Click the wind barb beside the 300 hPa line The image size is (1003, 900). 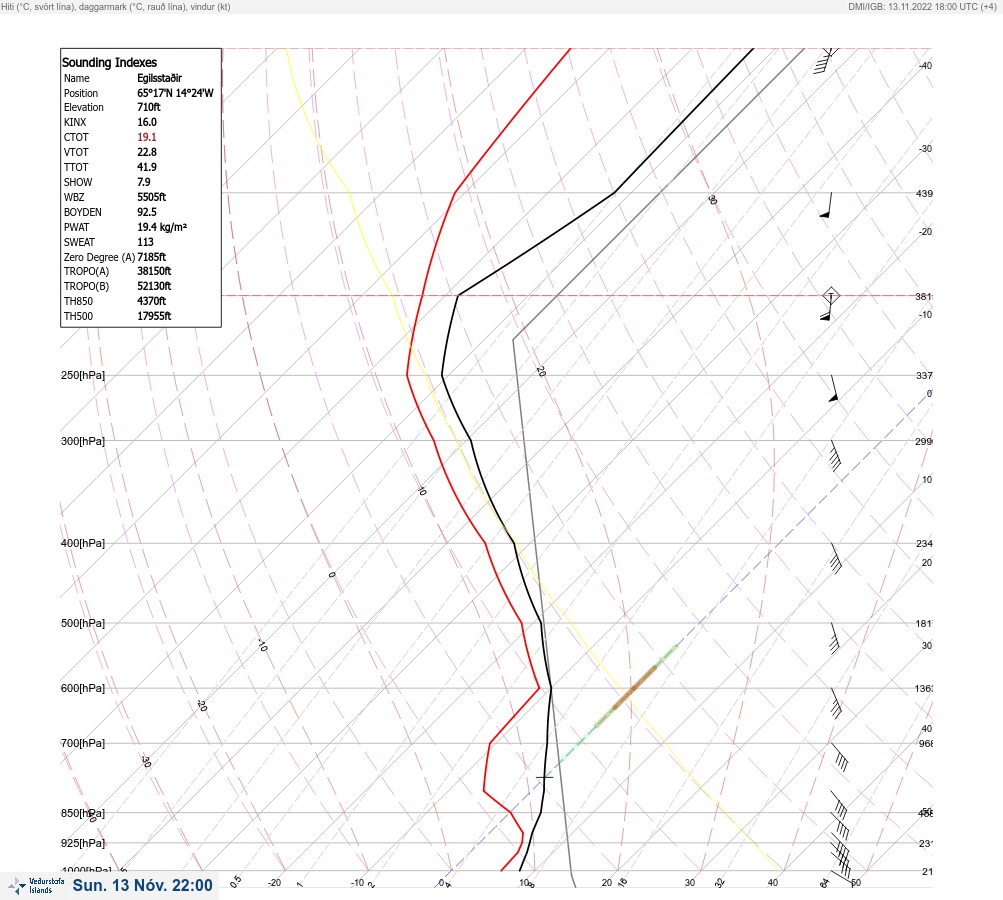point(835,455)
